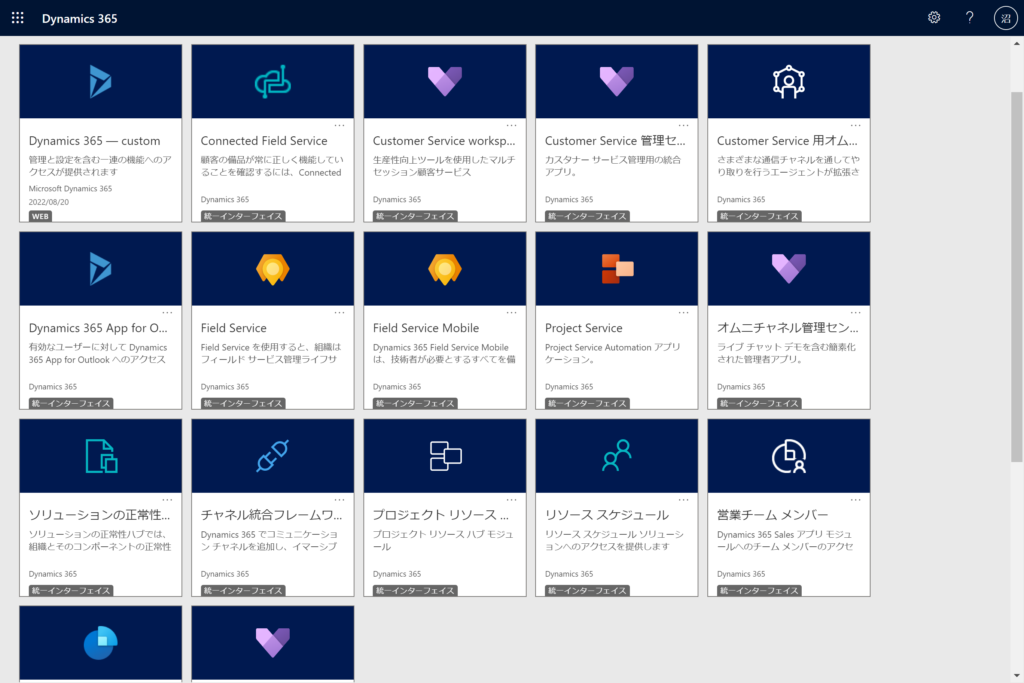This screenshot has width=1024, height=683.
Task: Open the Settings gear
Action: pos(934,18)
